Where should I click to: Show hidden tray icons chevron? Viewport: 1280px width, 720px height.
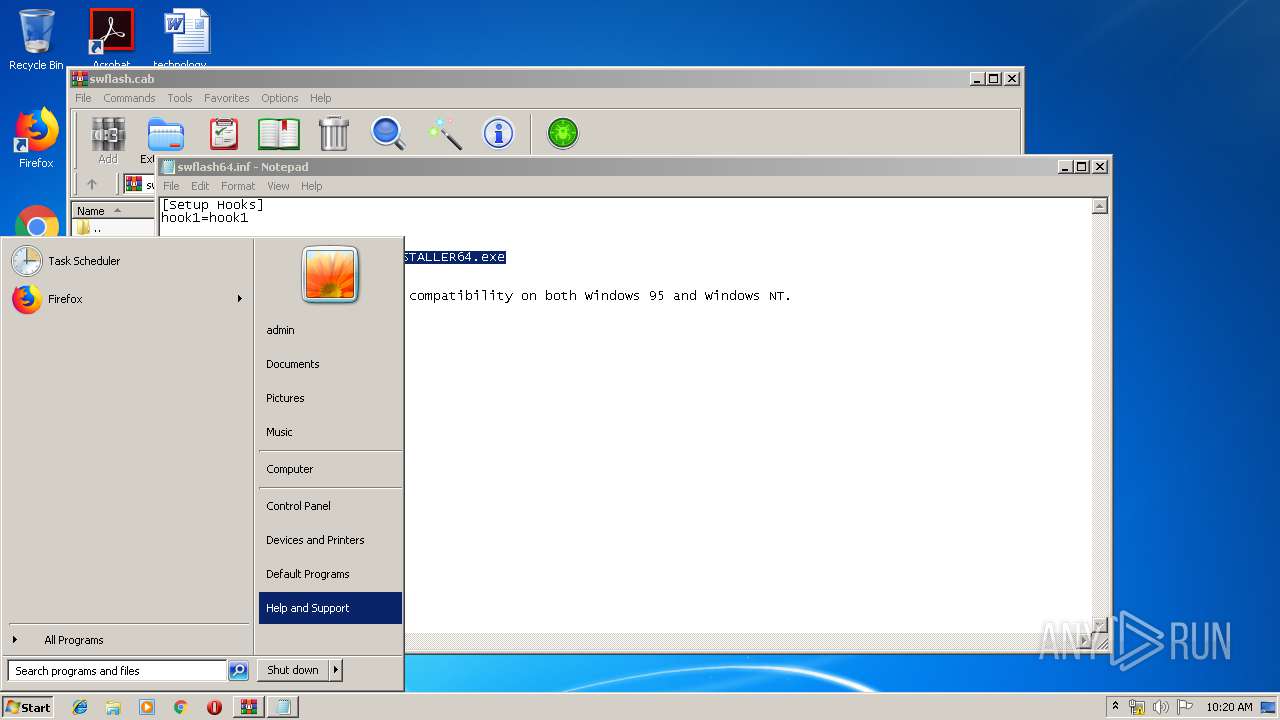pos(1116,707)
